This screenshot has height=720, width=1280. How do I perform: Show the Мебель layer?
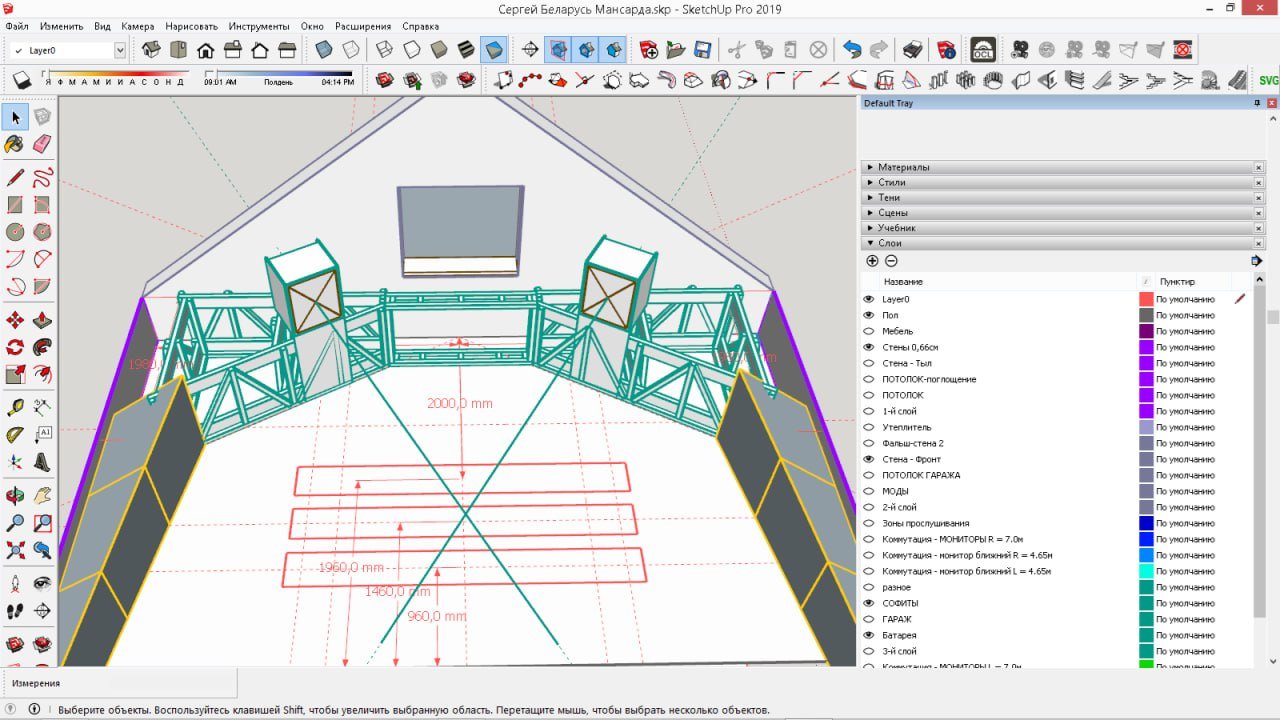868,331
